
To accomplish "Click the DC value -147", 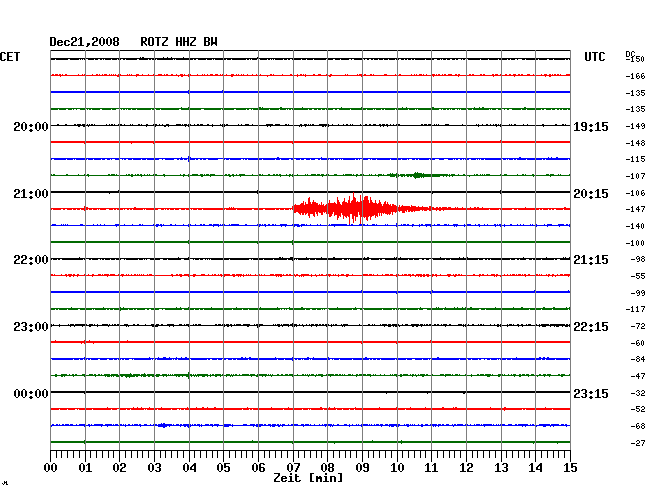I will [635, 209].
